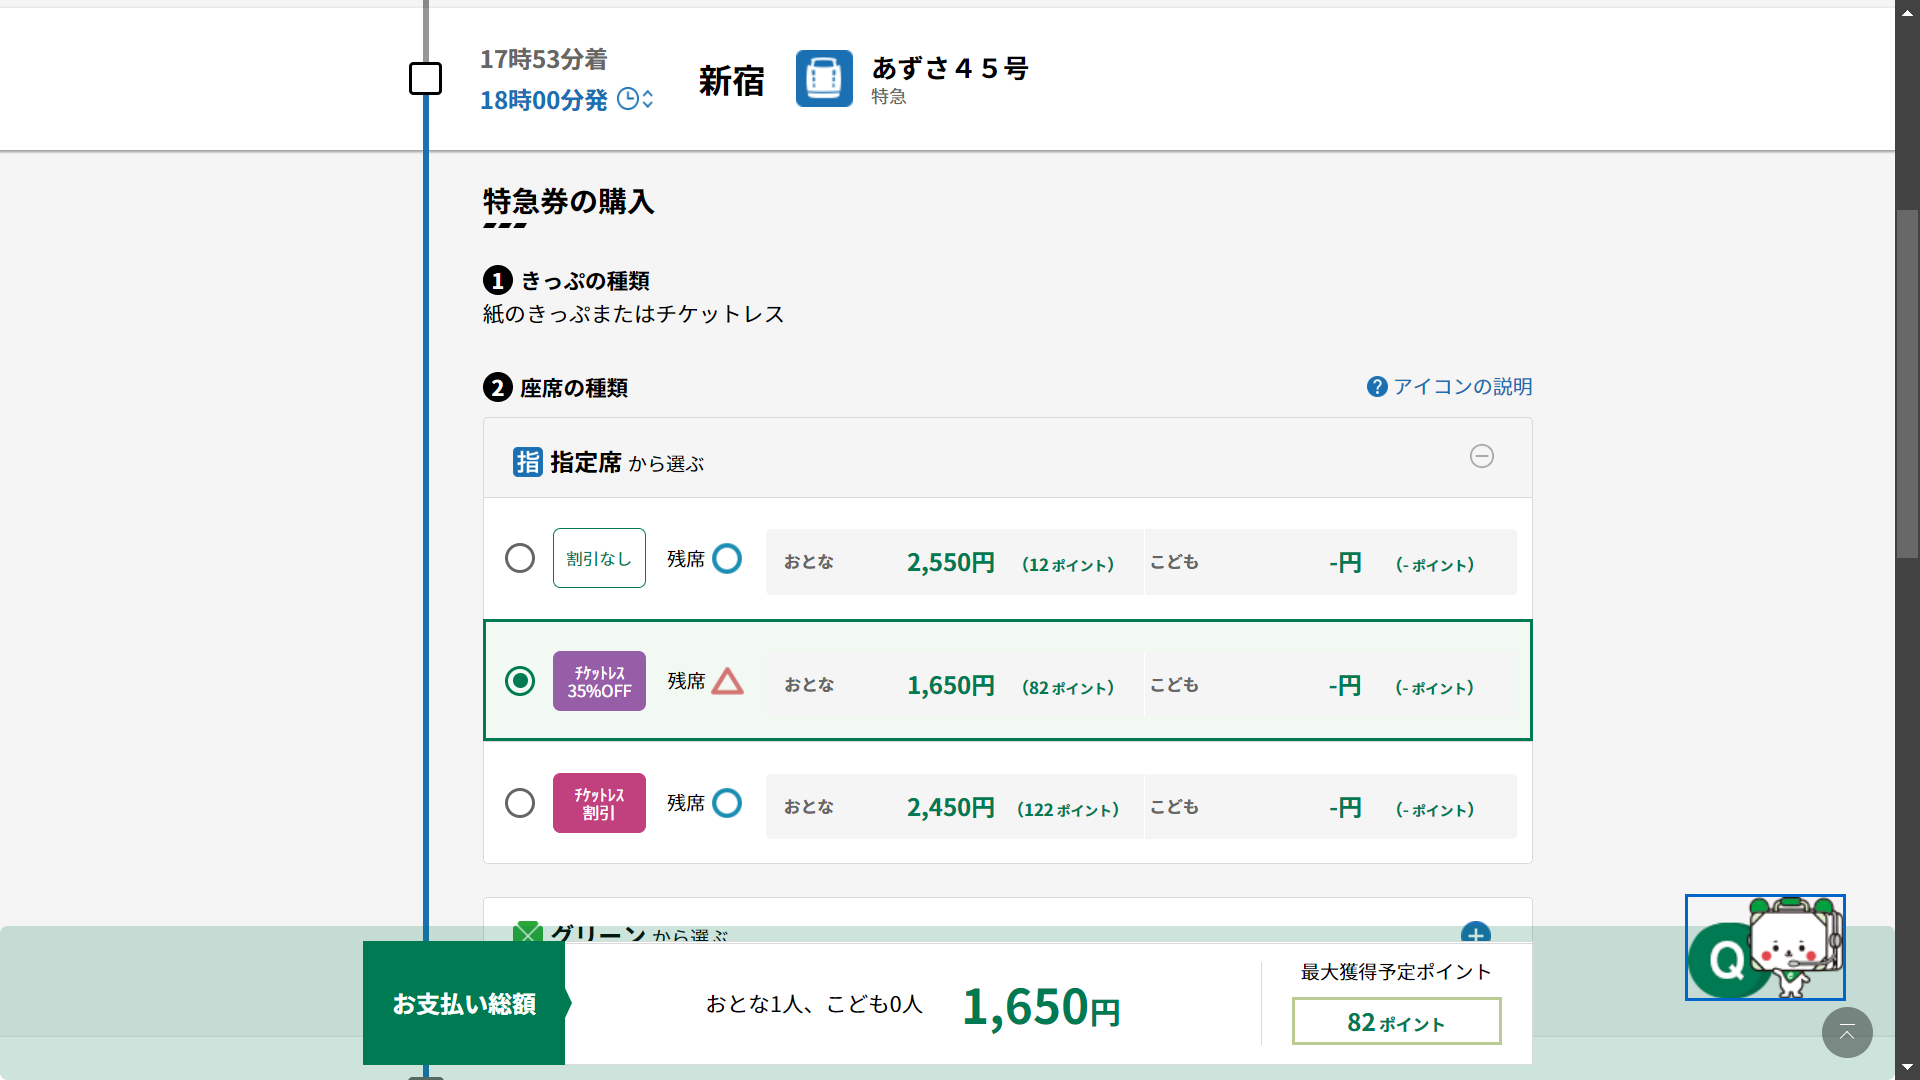Click the vertical scrollbar thumb
The height and width of the screenshot is (1080, 1920).
tap(1907, 384)
